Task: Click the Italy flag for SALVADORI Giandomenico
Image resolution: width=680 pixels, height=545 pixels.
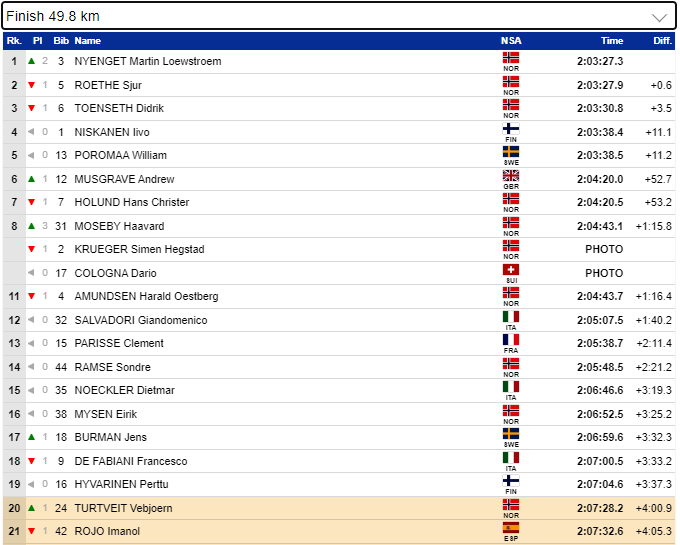Action: pyautogui.click(x=511, y=317)
